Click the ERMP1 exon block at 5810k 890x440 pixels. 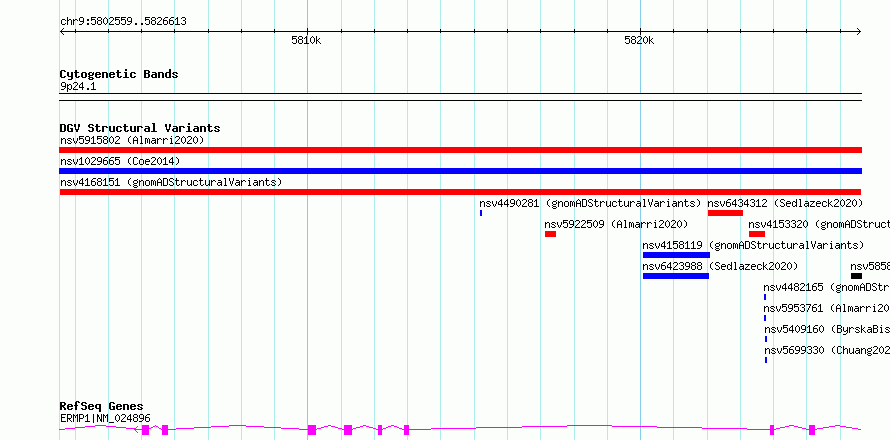click(x=312, y=430)
